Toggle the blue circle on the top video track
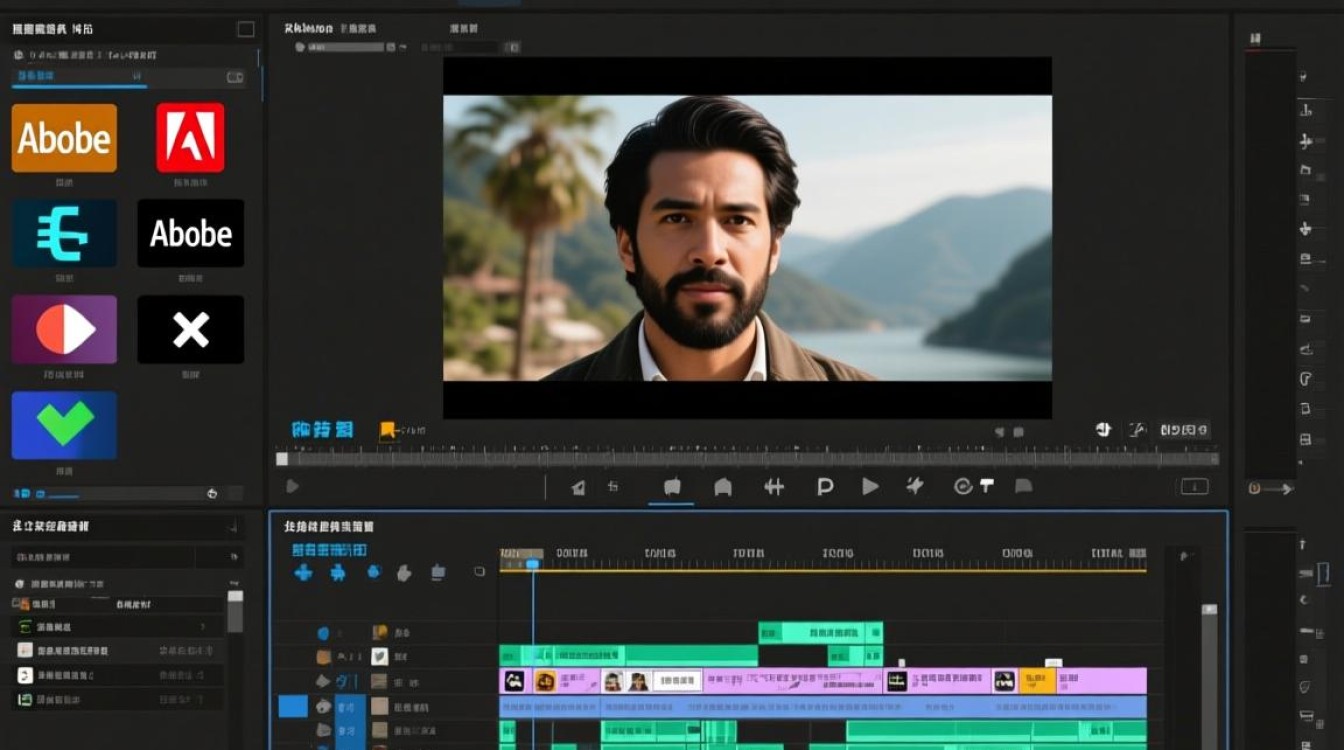The width and height of the screenshot is (1344, 750). click(x=323, y=633)
